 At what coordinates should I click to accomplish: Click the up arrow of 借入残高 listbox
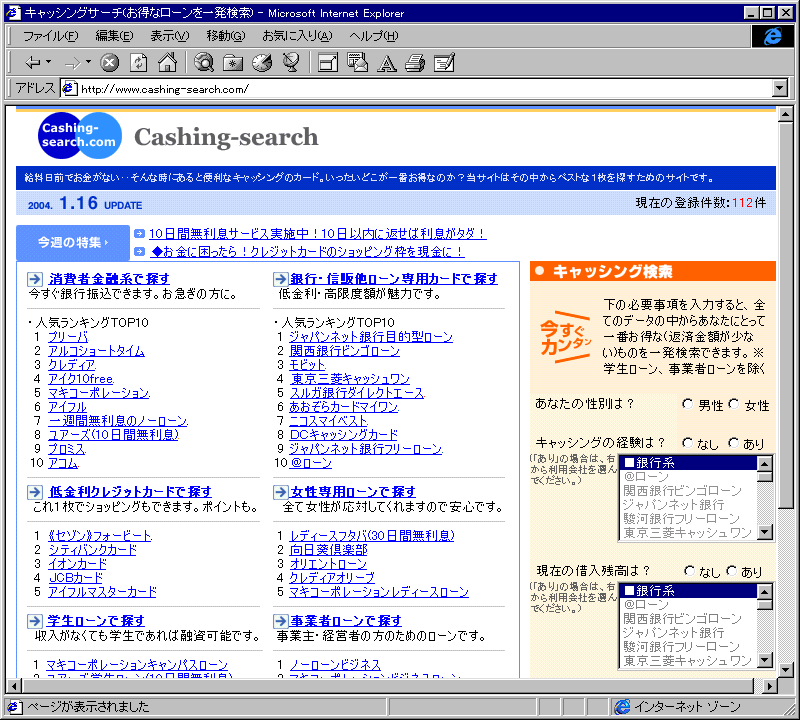pyautogui.click(x=764, y=591)
